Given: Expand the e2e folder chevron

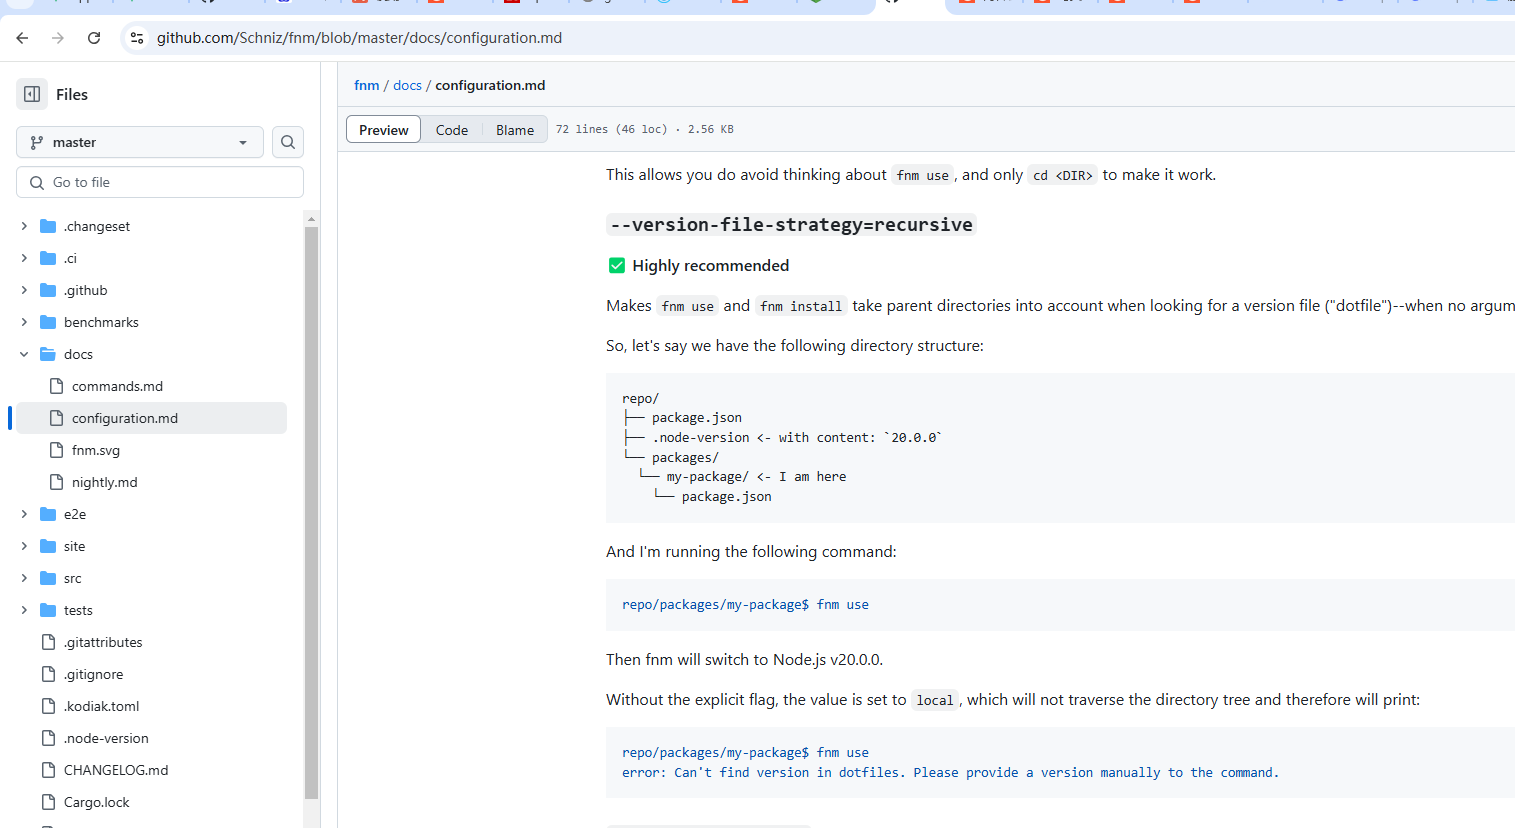Looking at the screenshot, I should click(24, 514).
